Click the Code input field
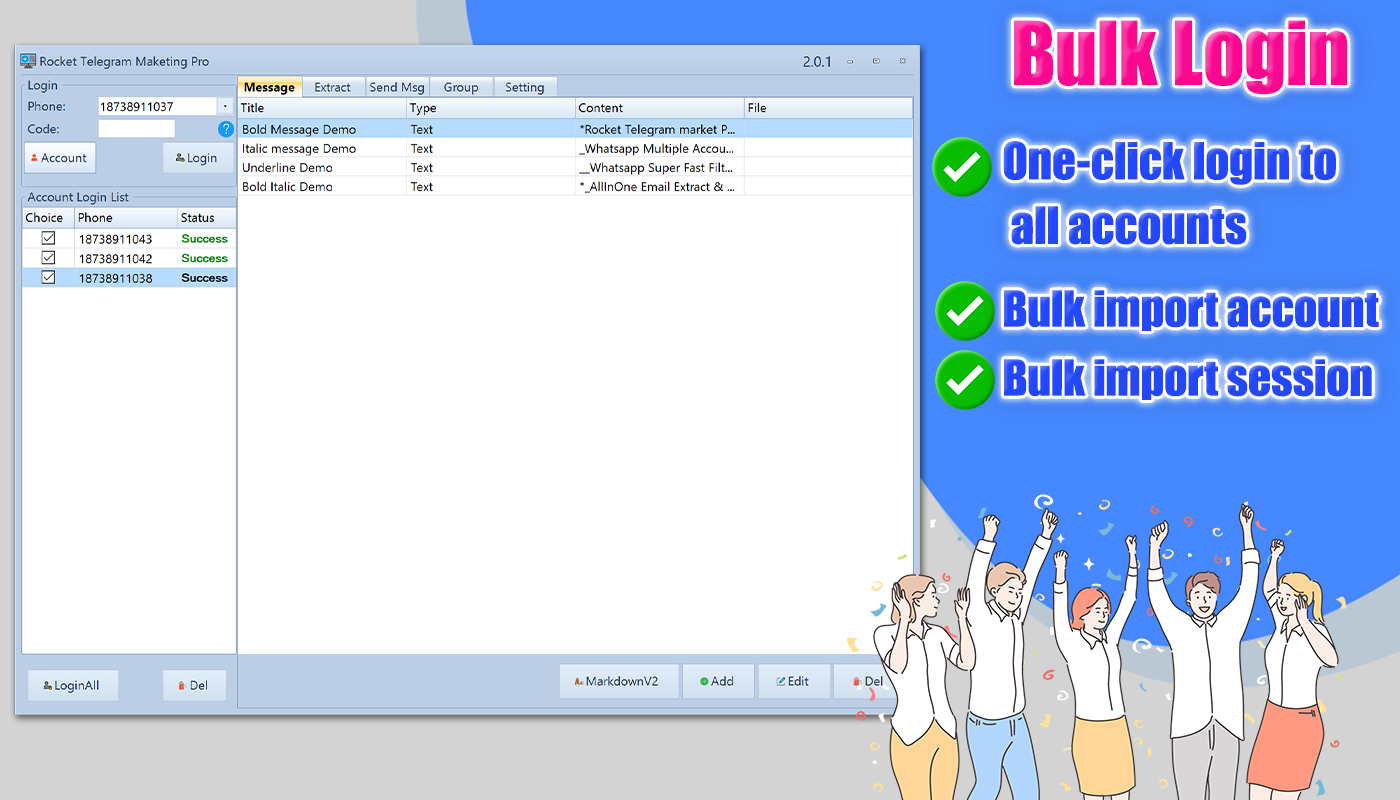The width and height of the screenshot is (1400, 800). click(136, 129)
